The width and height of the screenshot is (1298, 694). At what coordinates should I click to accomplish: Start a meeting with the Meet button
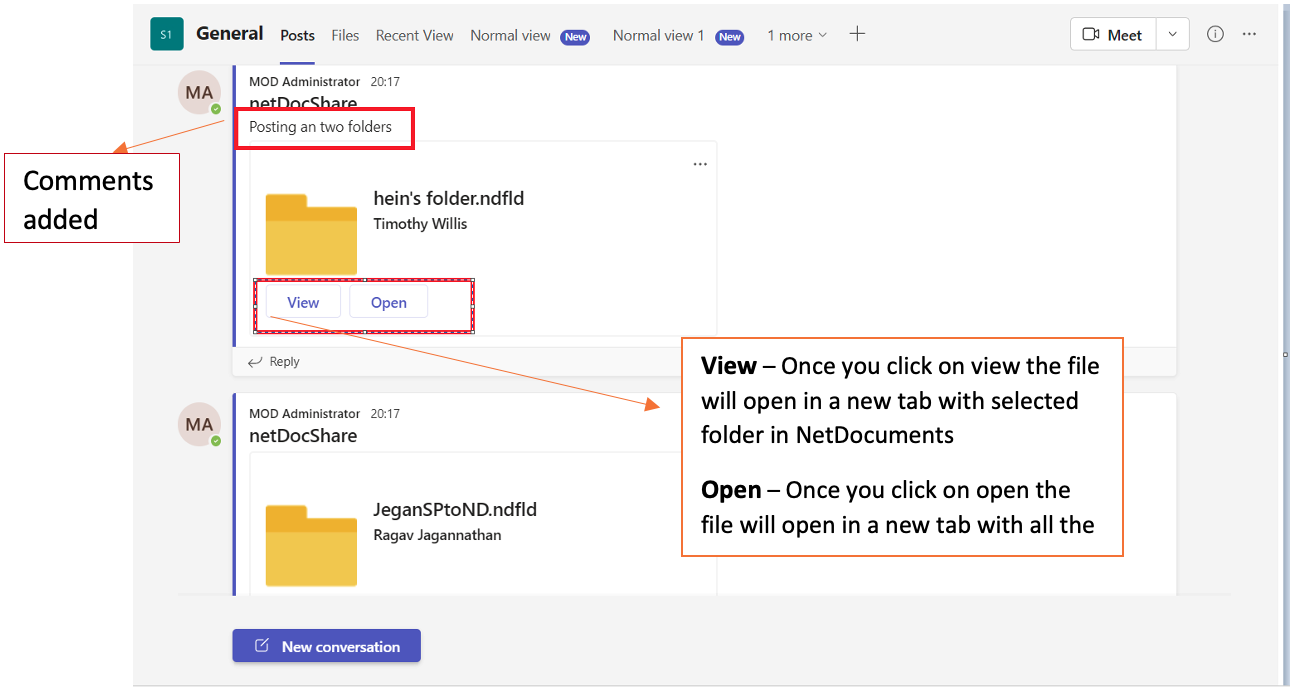point(1113,34)
